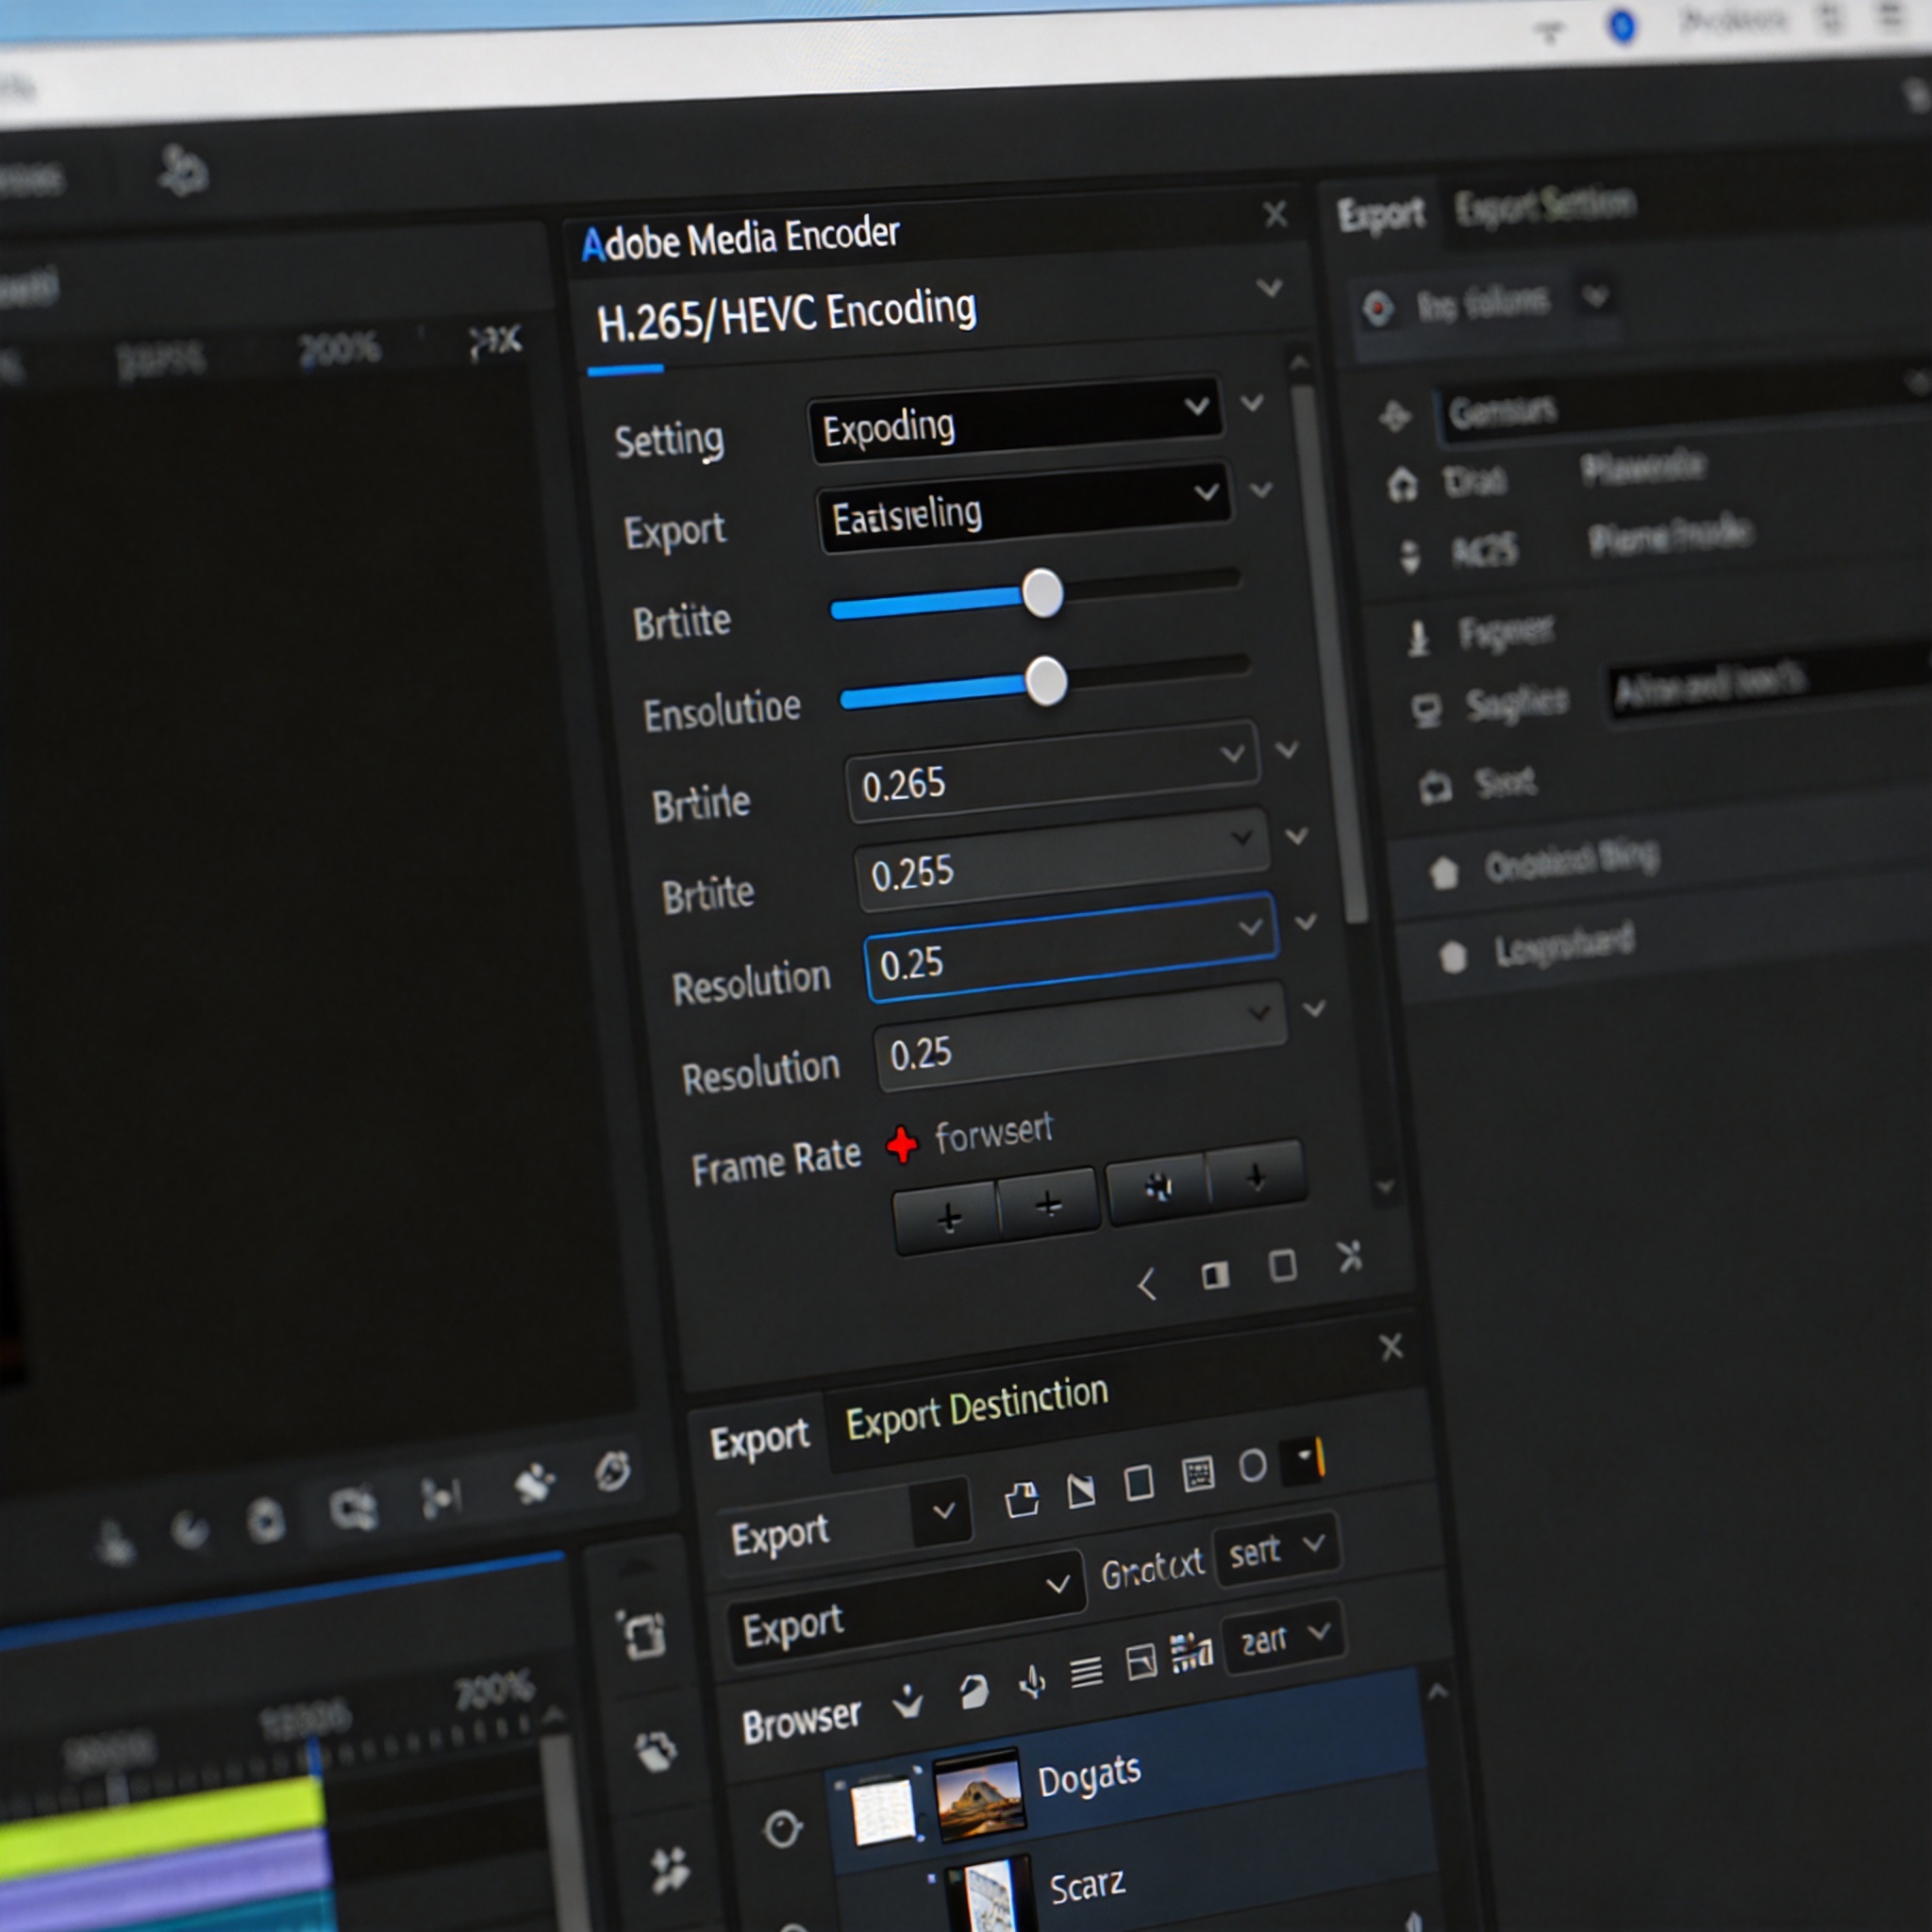Screen dimensions: 1932x1932
Task: Click the bar chart icon in the Browser toolbar
Action: (x=1191, y=1654)
